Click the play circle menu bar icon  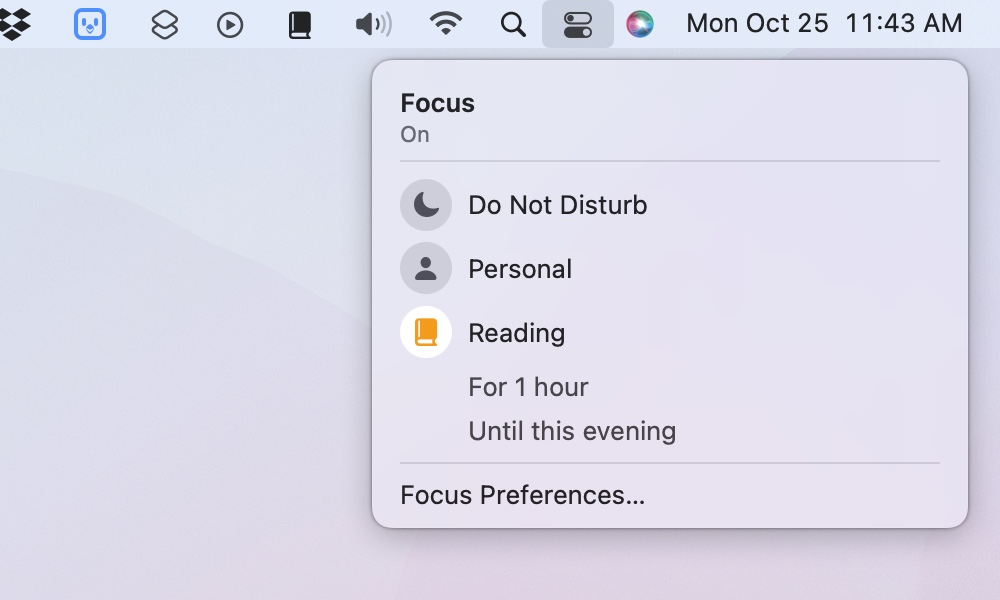point(230,25)
